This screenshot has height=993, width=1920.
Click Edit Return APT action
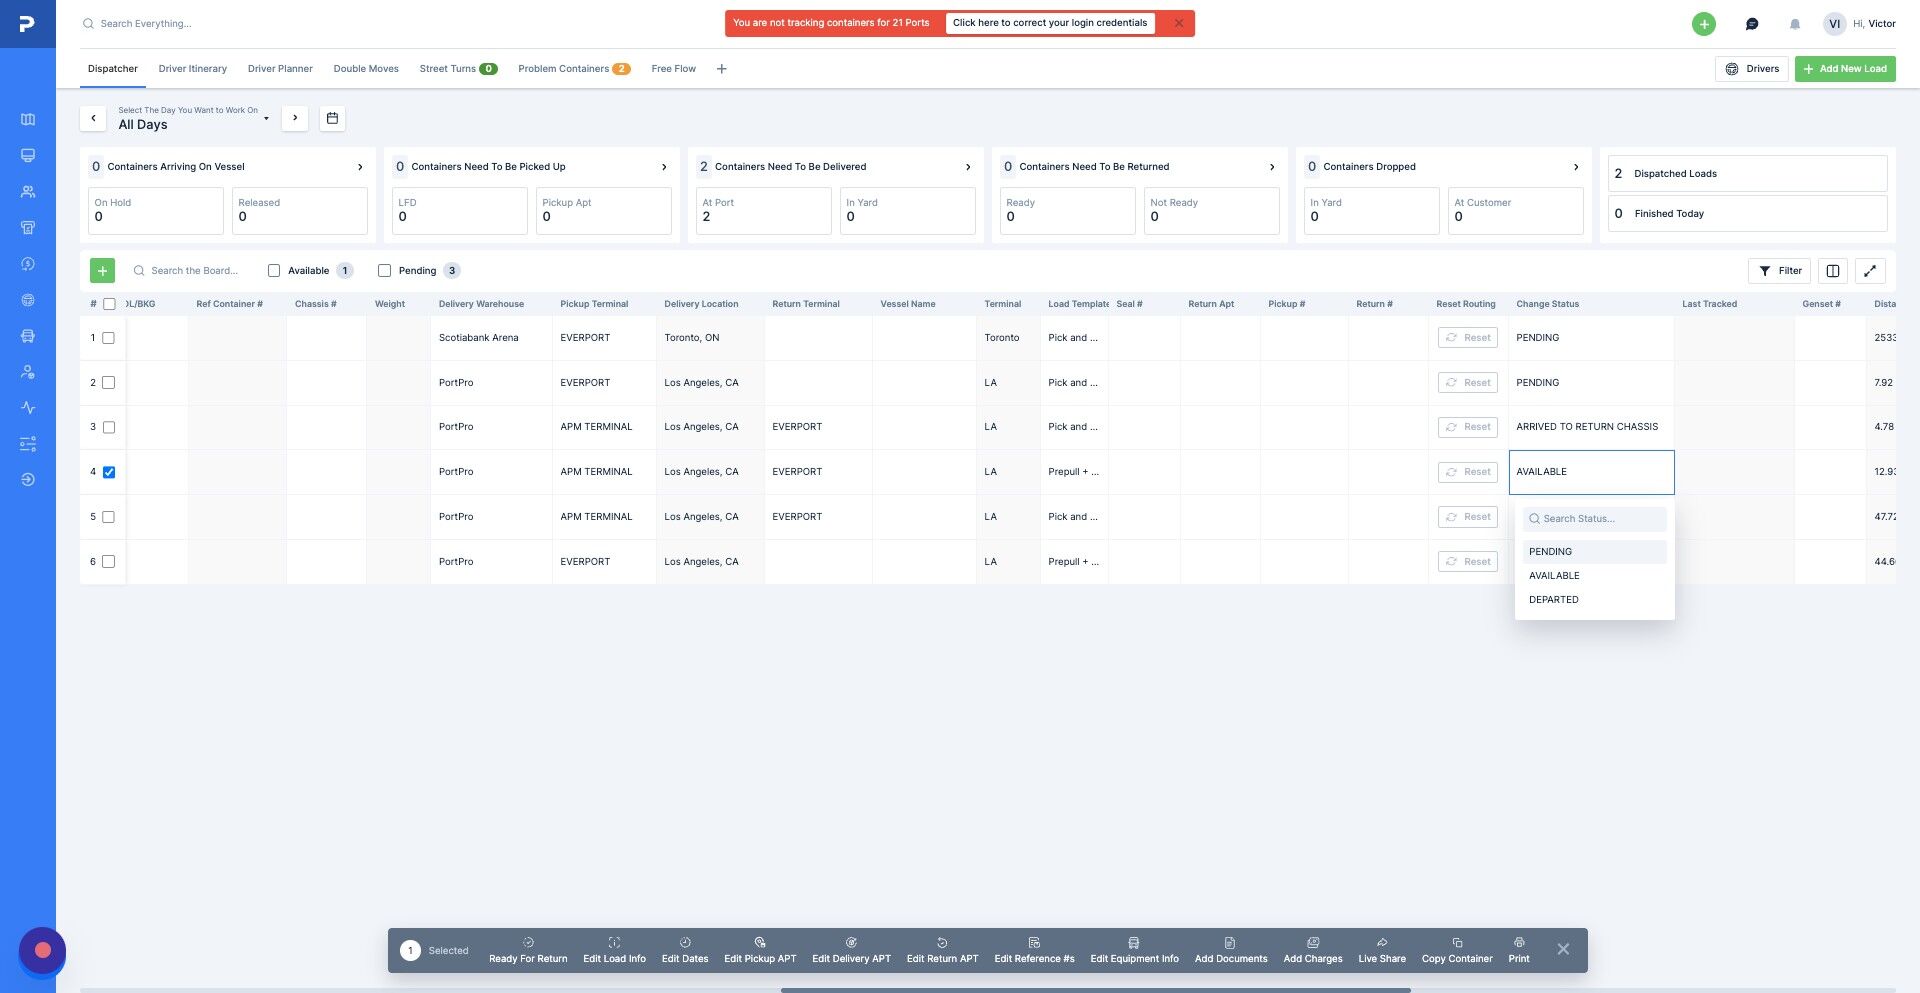[942, 950]
